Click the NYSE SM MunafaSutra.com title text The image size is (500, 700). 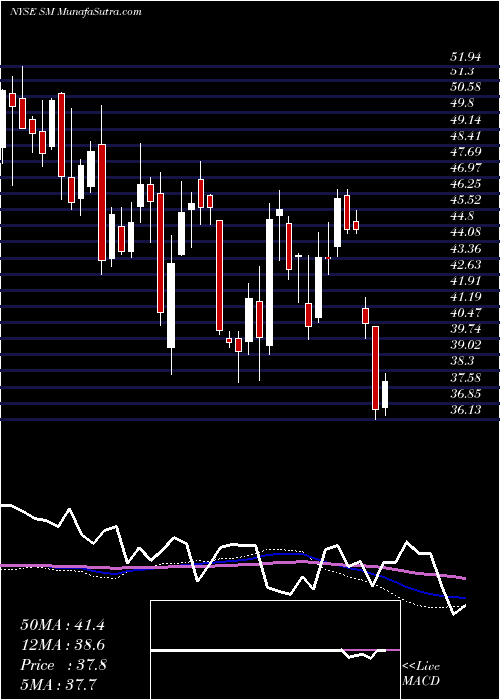tap(75, 12)
